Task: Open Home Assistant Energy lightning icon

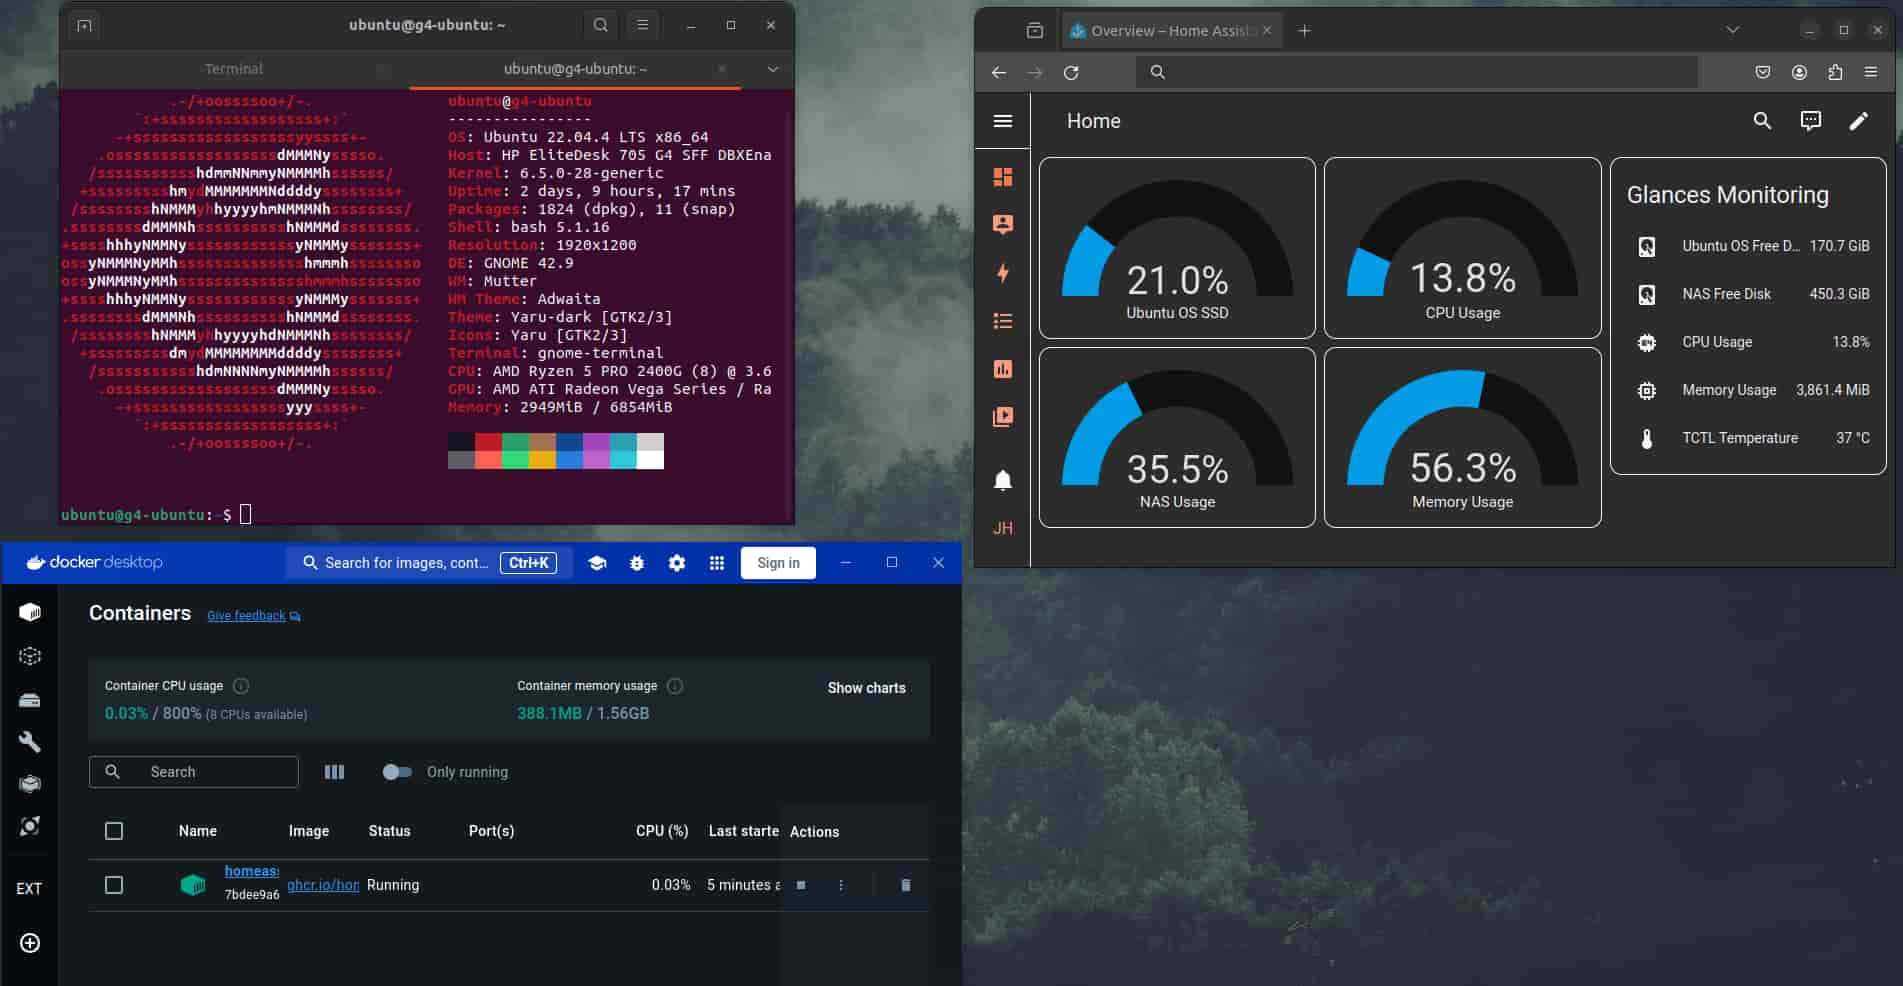Action: pyautogui.click(x=1003, y=273)
